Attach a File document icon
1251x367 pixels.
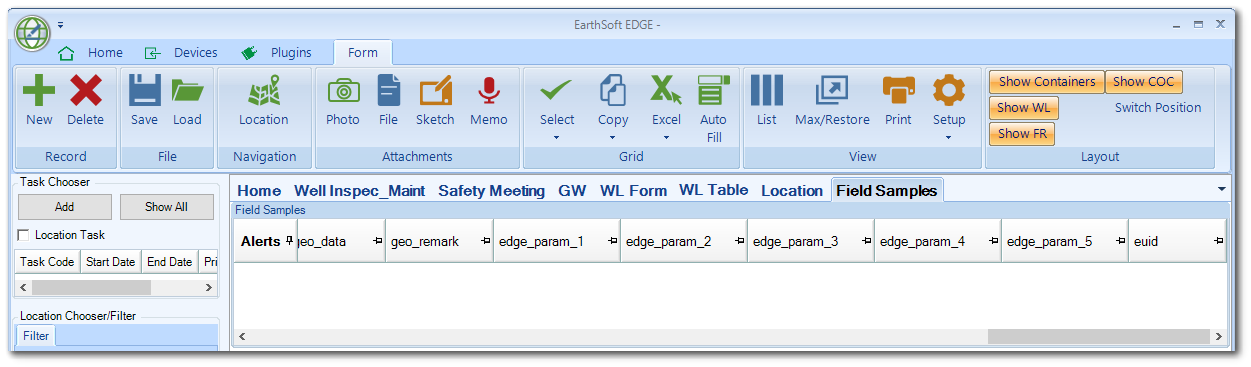pos(389,91)
